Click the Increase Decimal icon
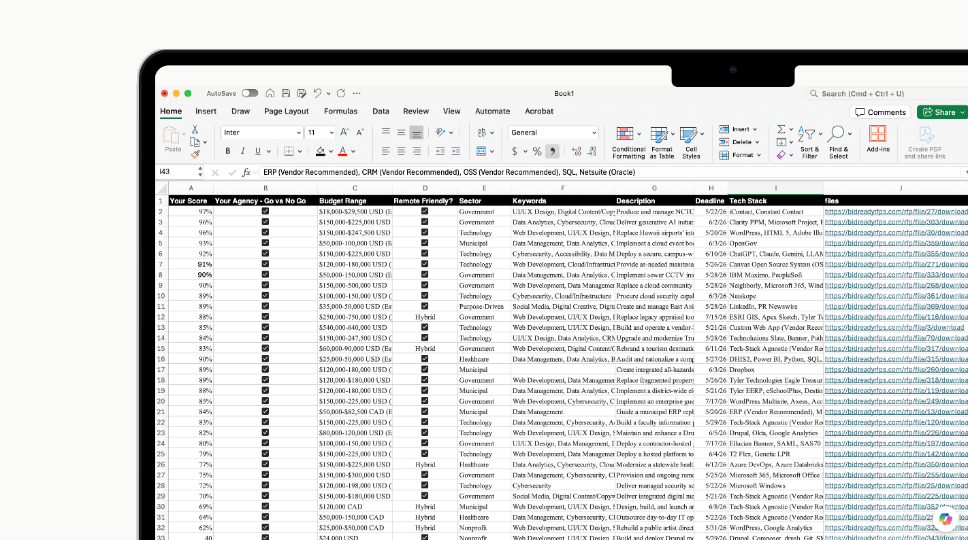 tap(577, 151)
